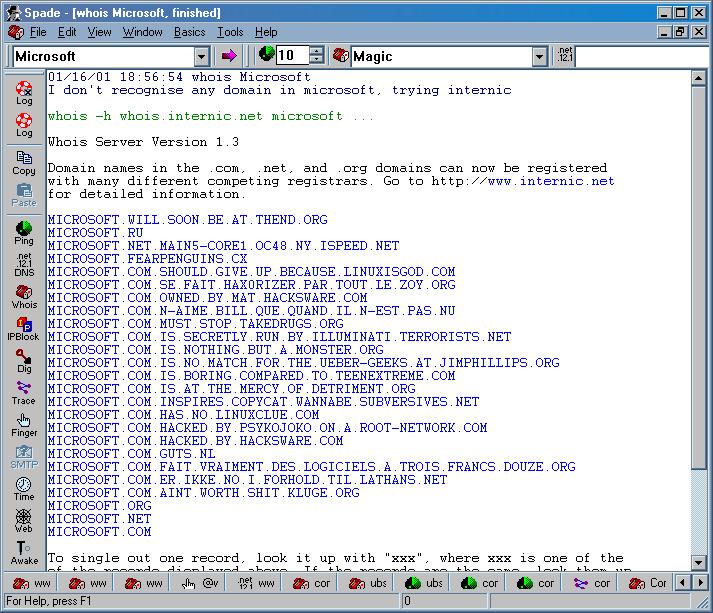The width and height of the screenshot is (713, 613).
Task: Decrease the ping count spinner
Action: 316,60
